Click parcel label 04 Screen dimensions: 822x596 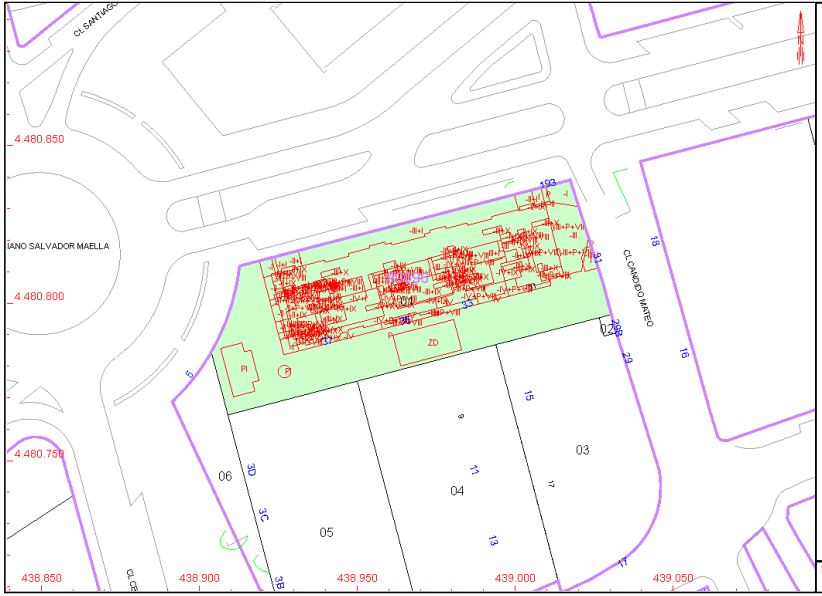click(457, 491)
